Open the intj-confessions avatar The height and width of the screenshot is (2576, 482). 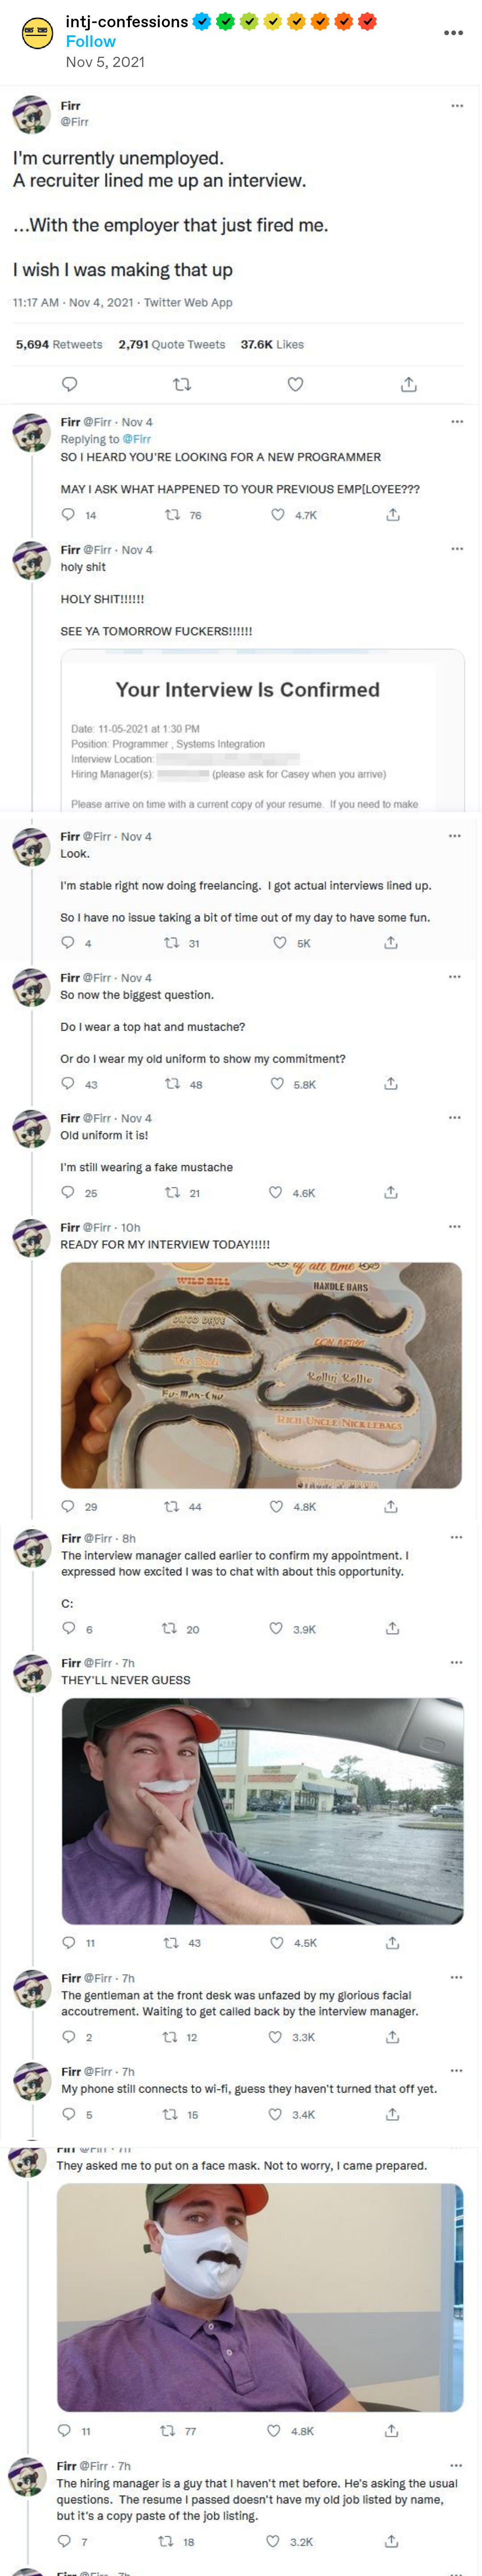[37, 33]
